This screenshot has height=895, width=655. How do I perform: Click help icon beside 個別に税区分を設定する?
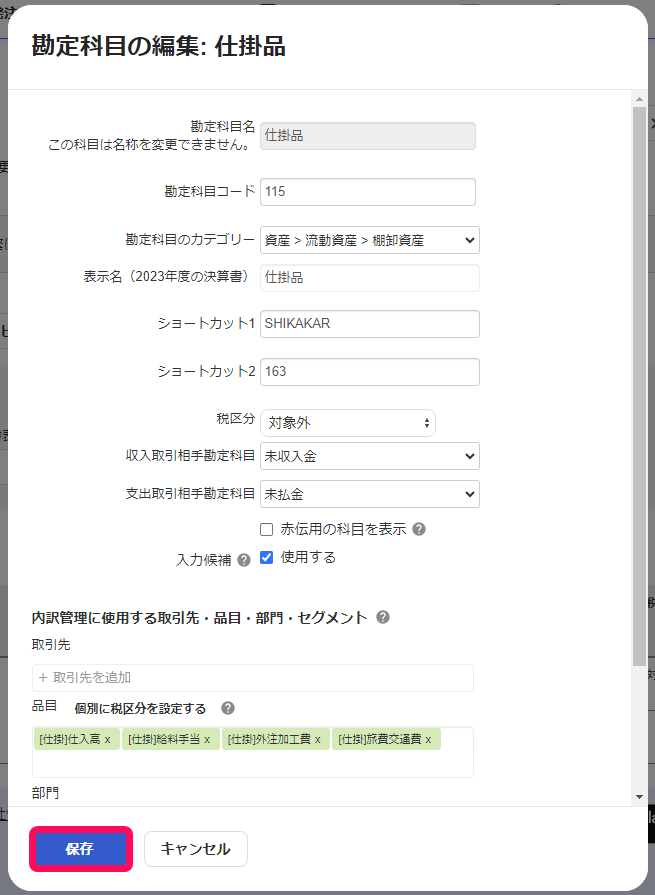pyautogui.click(x=228, y=708)
